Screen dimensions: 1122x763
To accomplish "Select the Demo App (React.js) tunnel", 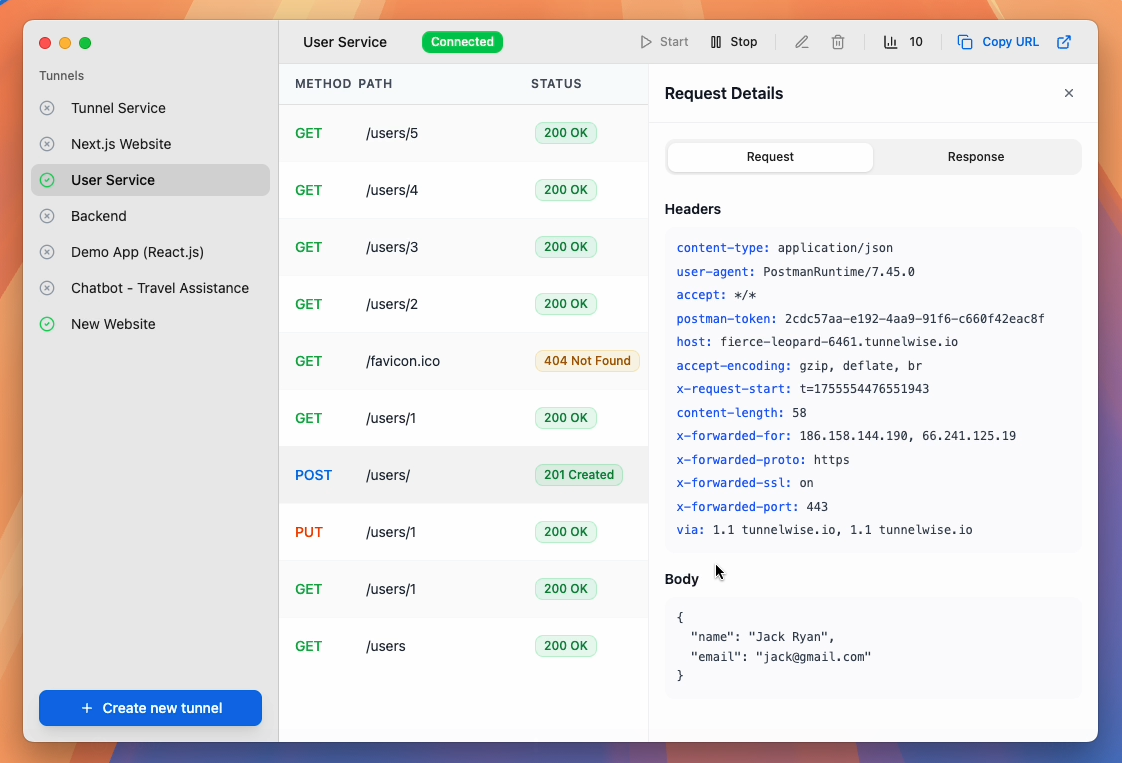I will click(x=135, y=252).
